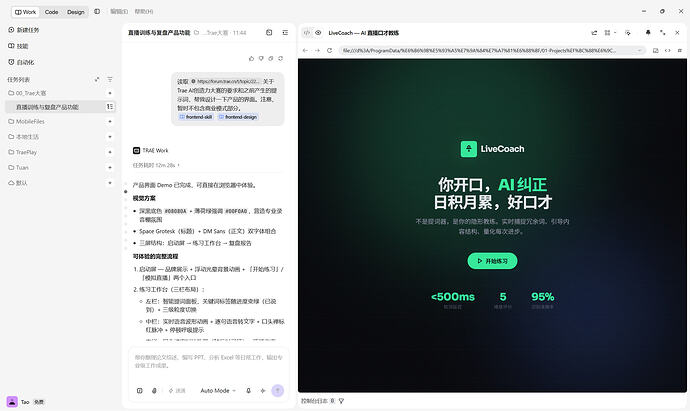Expand the Tuan folder
The width and height of the screenshot is (690, 411).
click(18, 167)
